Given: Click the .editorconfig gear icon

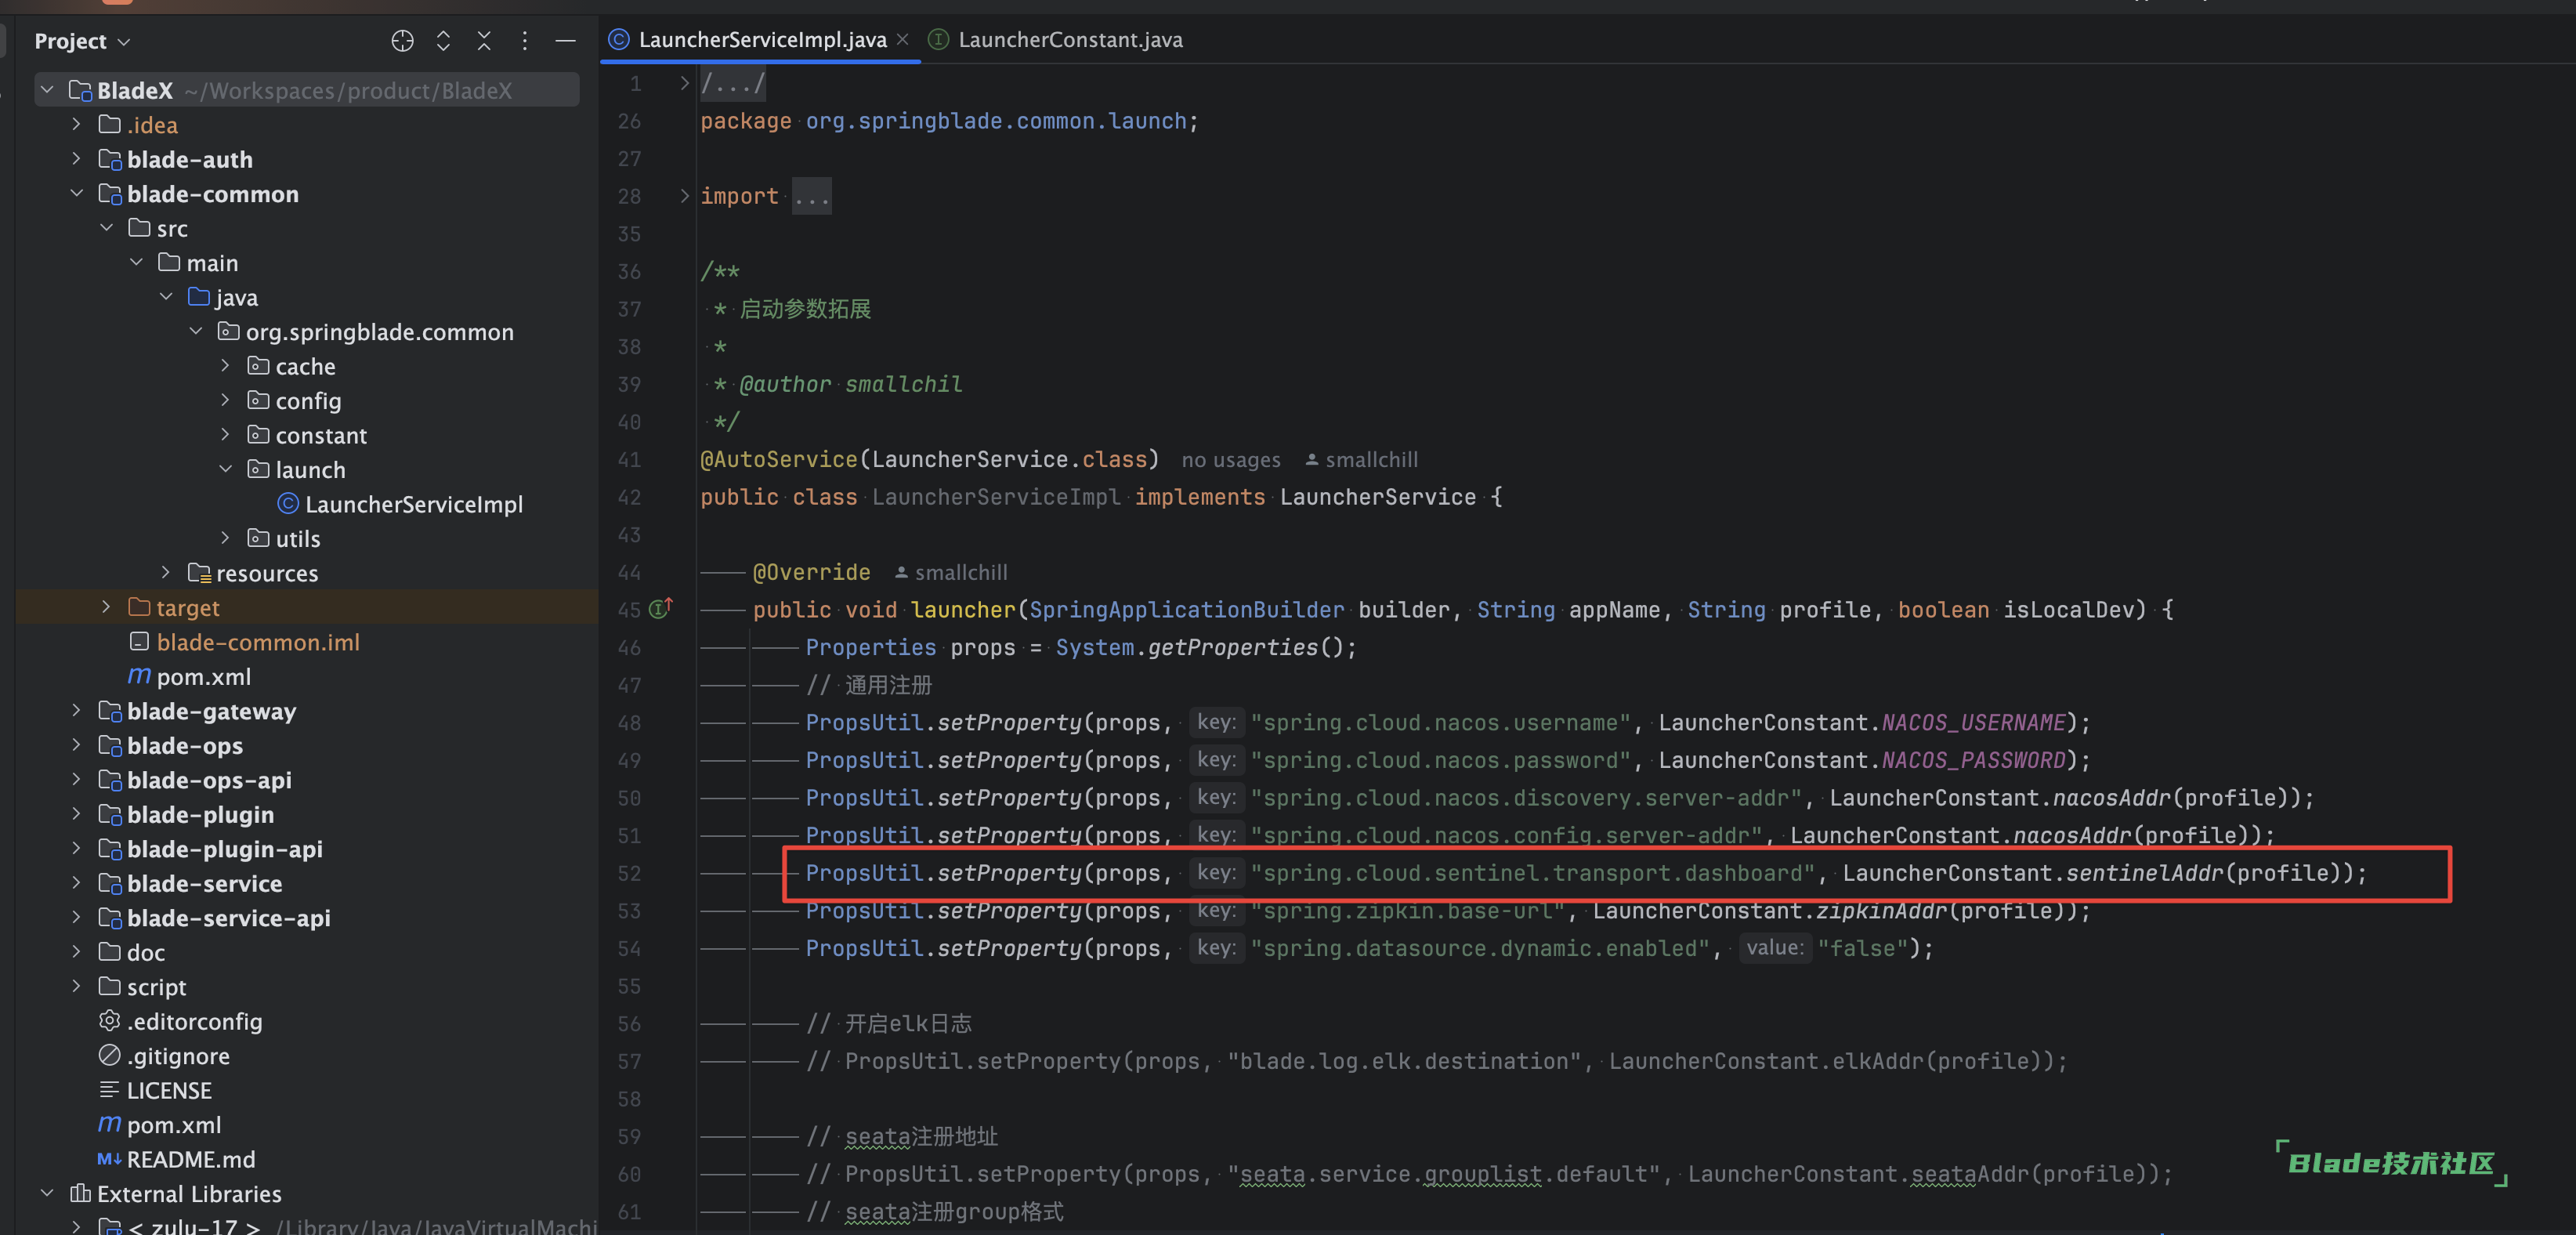Looking at the screenshot, I should coord(110,1021).
